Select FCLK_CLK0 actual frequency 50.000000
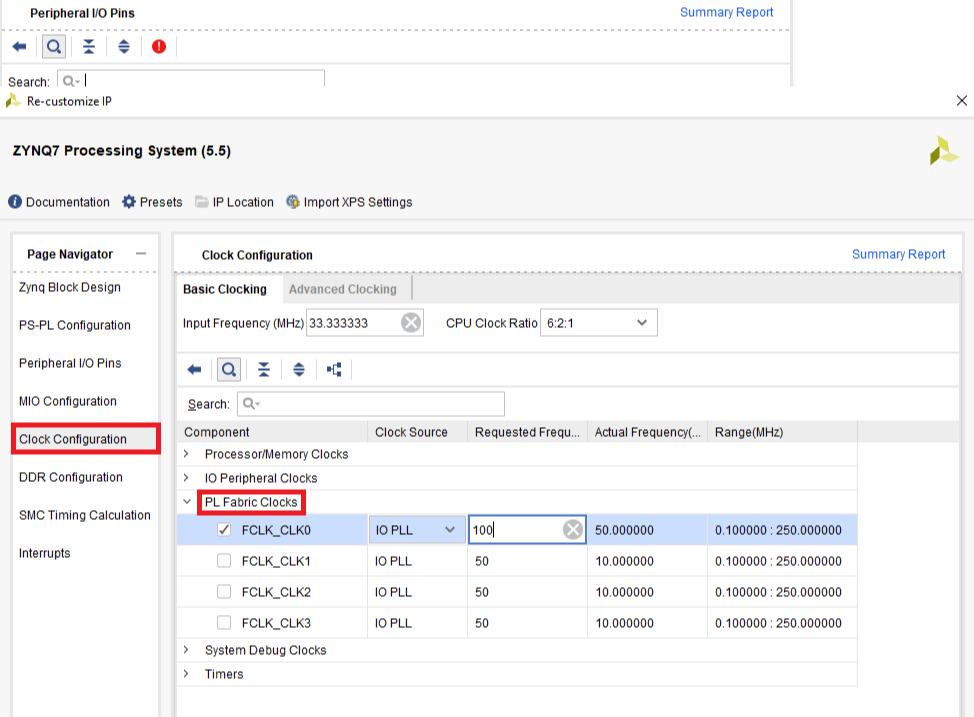The image size is (974, 717). coord(647,530)
